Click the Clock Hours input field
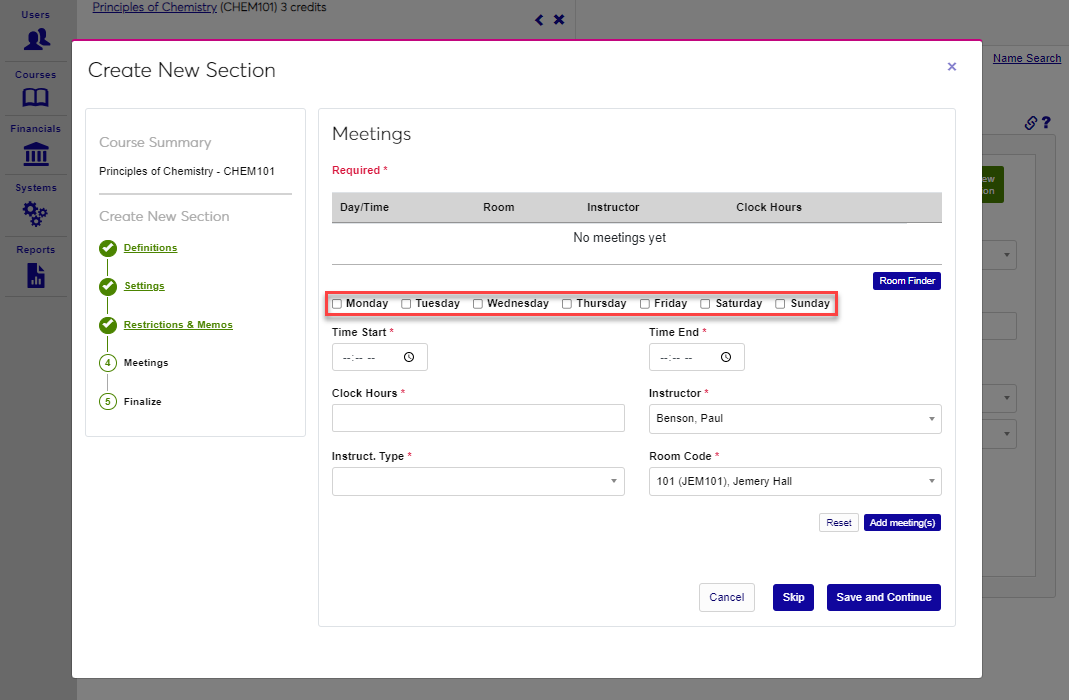The width and height of the screenshot is (1069, 700). coord(478,419)
